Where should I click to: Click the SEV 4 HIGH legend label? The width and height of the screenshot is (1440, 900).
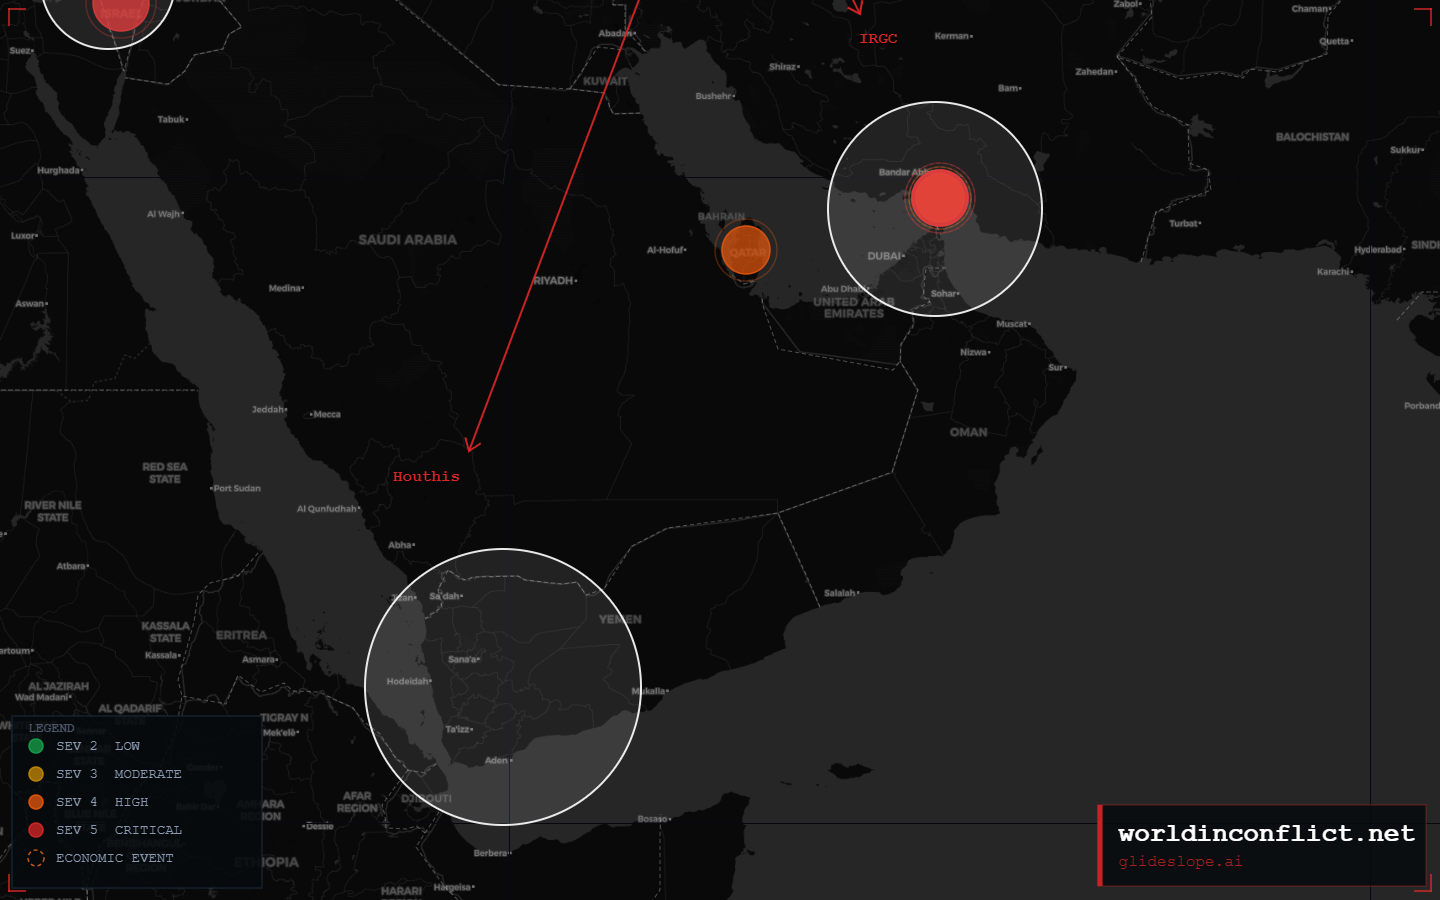tap(131, 802)
